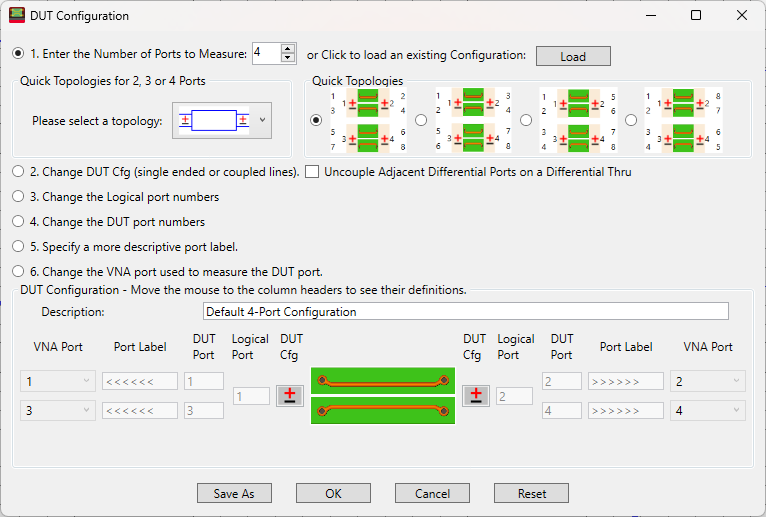The image size is (766, 517).
Task: Select option 5 more descriptive port label
Action: [19, 246]
